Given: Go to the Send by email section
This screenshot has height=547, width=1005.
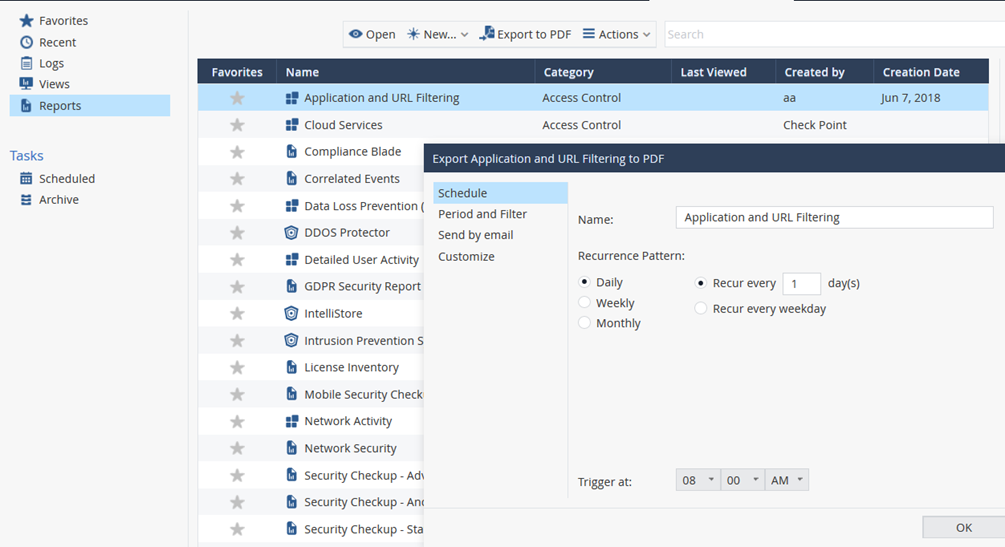Looking at the screenshot, I should click(x=475, y=235).
